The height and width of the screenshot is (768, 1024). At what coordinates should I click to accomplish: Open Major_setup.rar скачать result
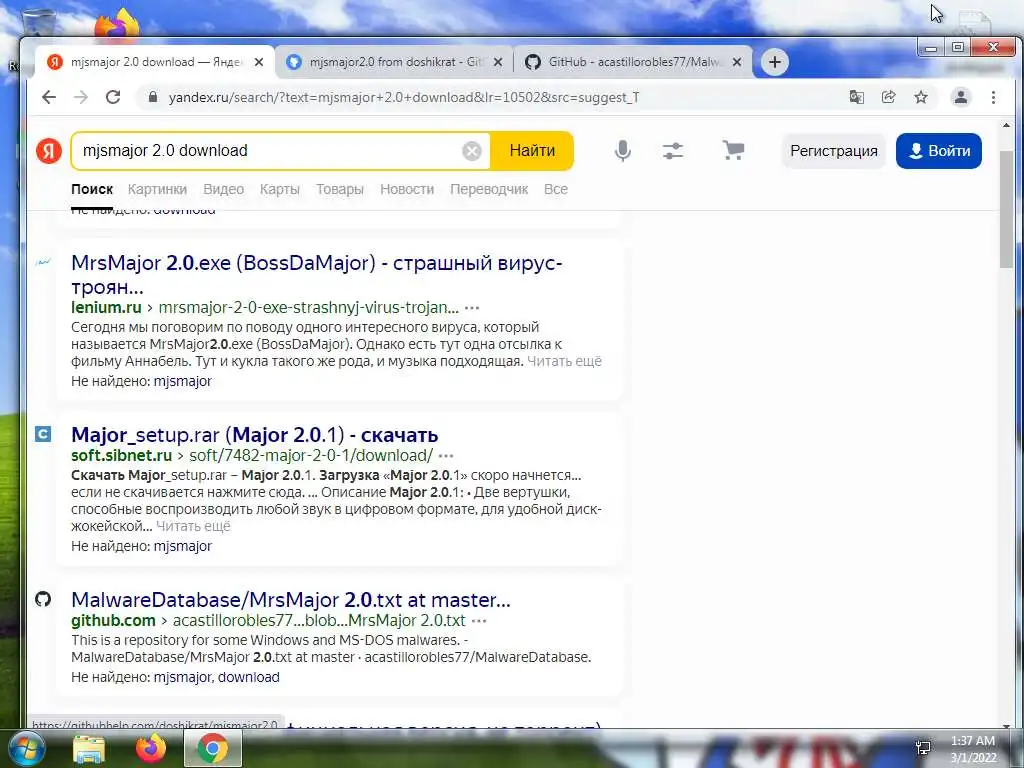coord(255,435)
